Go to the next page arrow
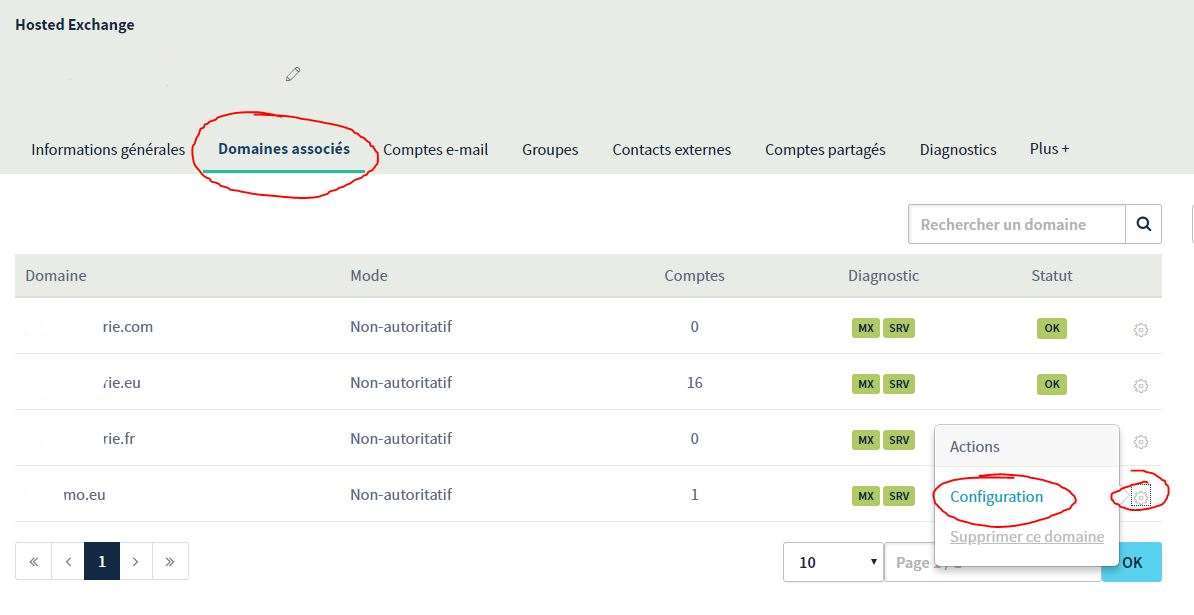The height and width of the screenshot is (615, 1194). point(135,562)
